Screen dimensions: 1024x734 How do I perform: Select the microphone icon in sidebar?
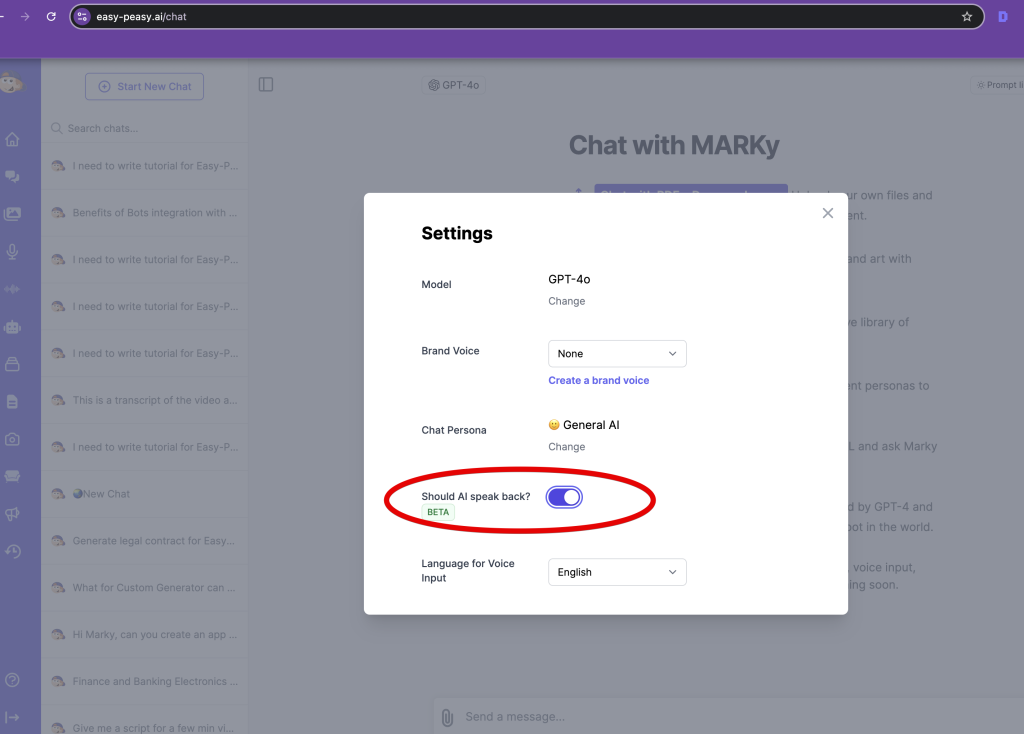point(13,252)
